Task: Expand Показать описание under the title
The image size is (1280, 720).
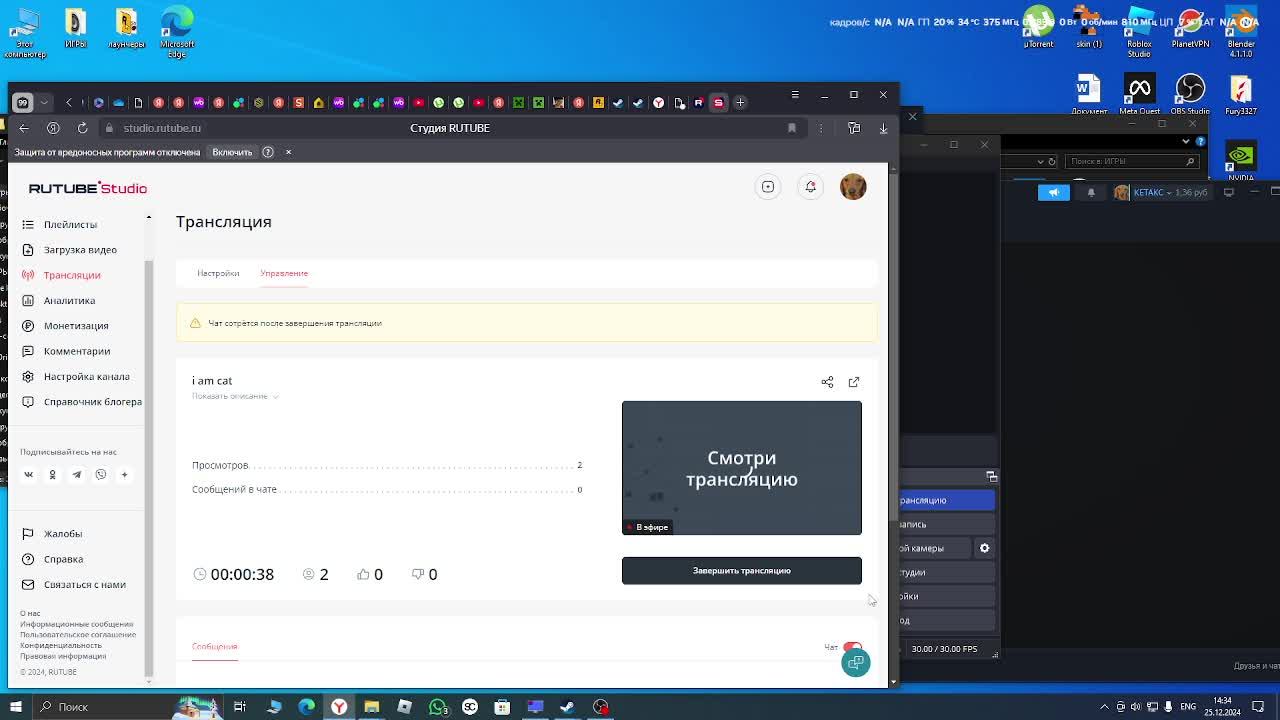Action: [235, 396]
